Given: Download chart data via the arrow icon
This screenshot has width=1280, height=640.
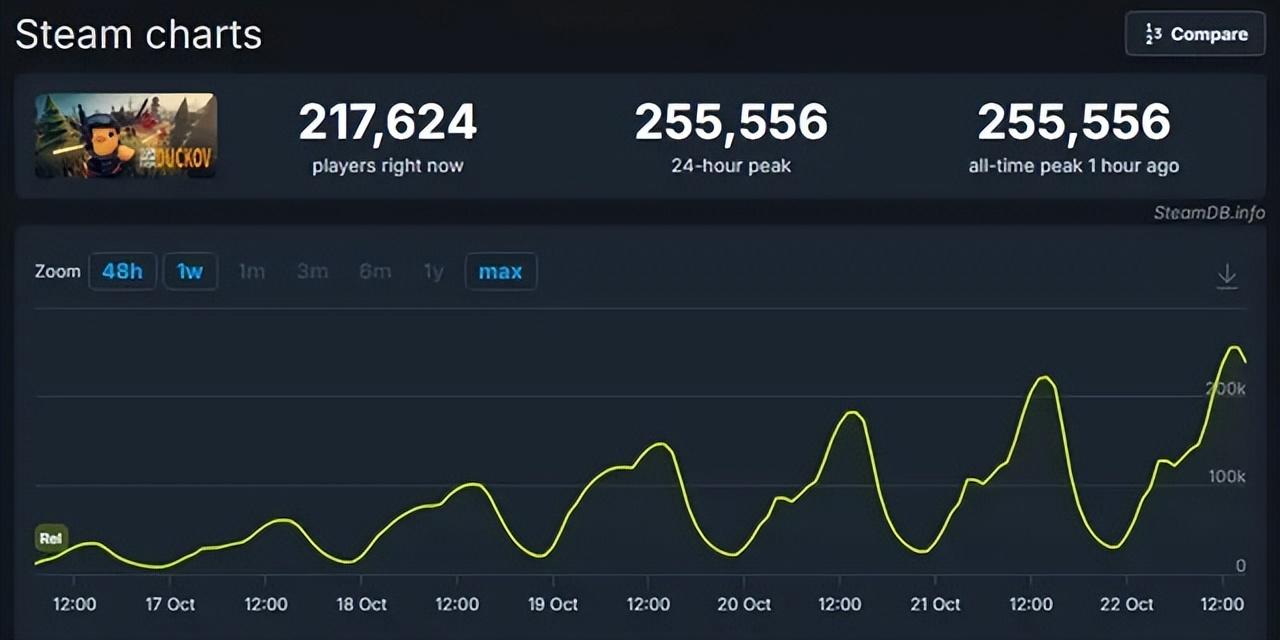Looking at the screenshot, I should 1227,276.
